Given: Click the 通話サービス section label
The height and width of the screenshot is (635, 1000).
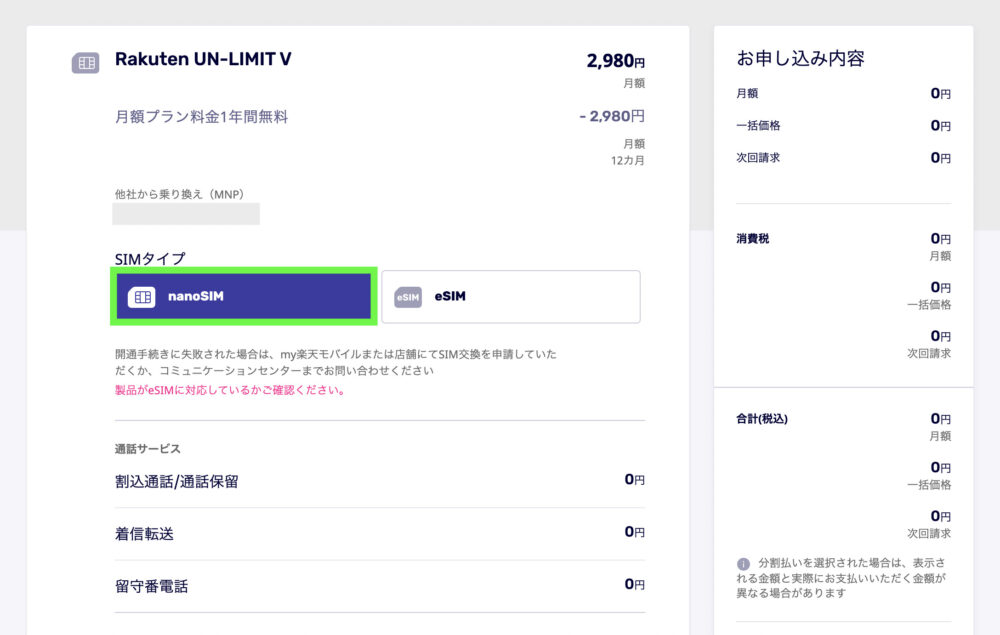Looking at the screenshot, I should click(147, 449).
